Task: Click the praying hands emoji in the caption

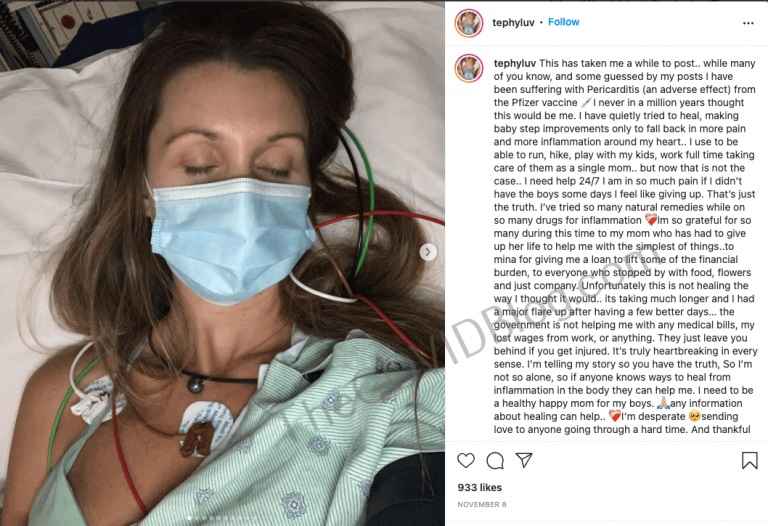Action: tap(663, 403)
